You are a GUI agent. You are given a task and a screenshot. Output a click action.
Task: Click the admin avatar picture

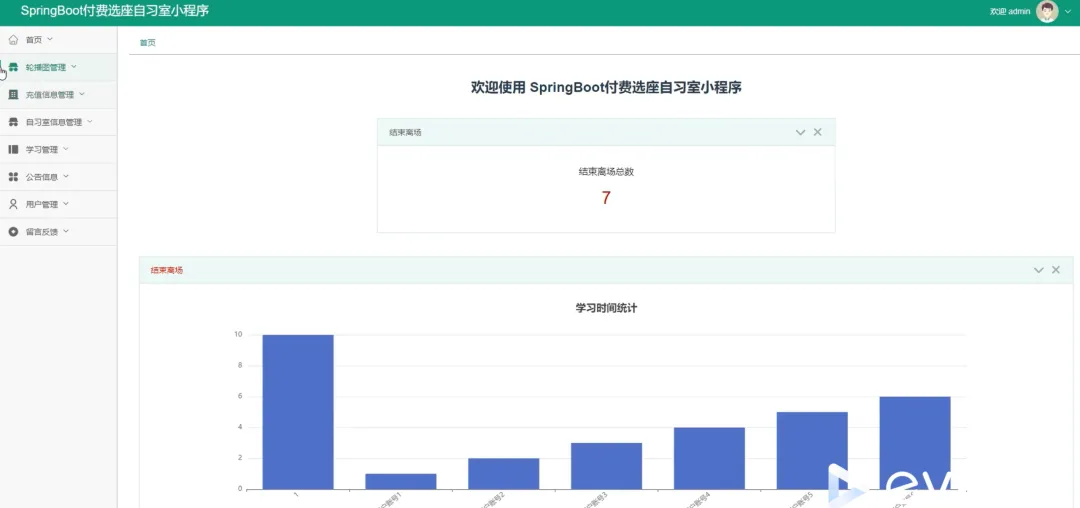point(1047,12)
